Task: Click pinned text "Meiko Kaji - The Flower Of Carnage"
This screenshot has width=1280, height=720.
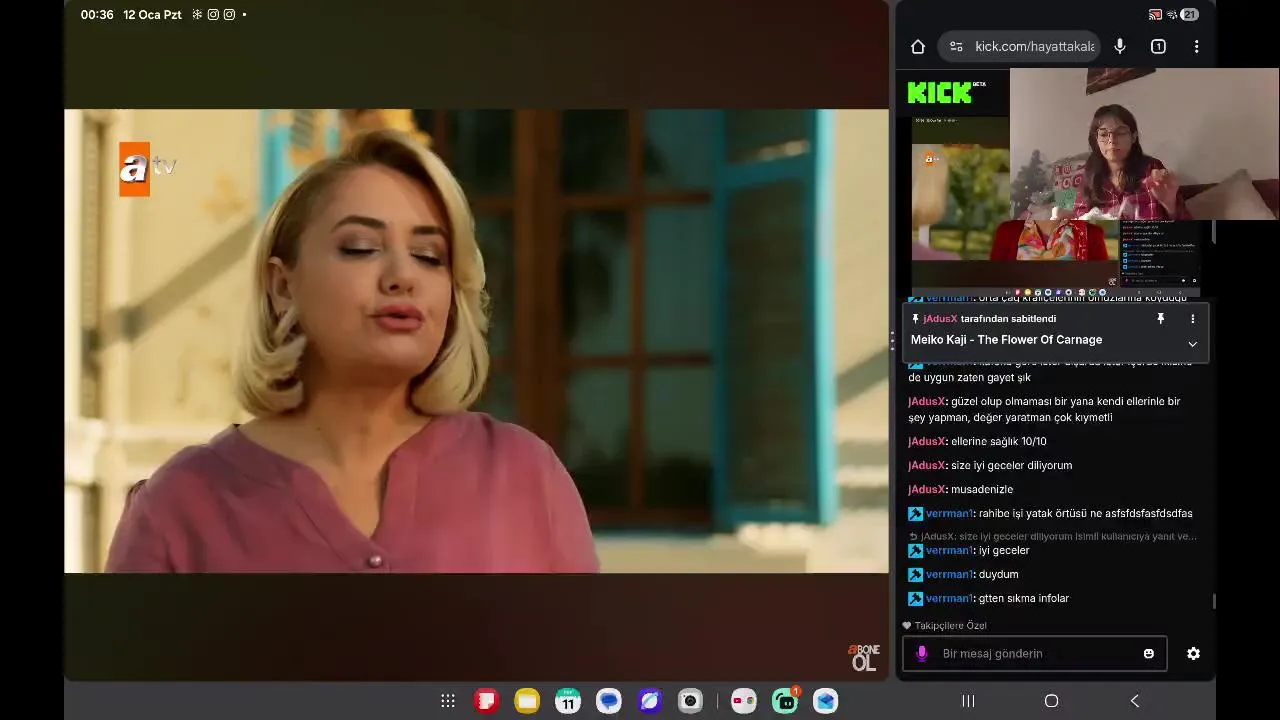Action: (1006, 340)
